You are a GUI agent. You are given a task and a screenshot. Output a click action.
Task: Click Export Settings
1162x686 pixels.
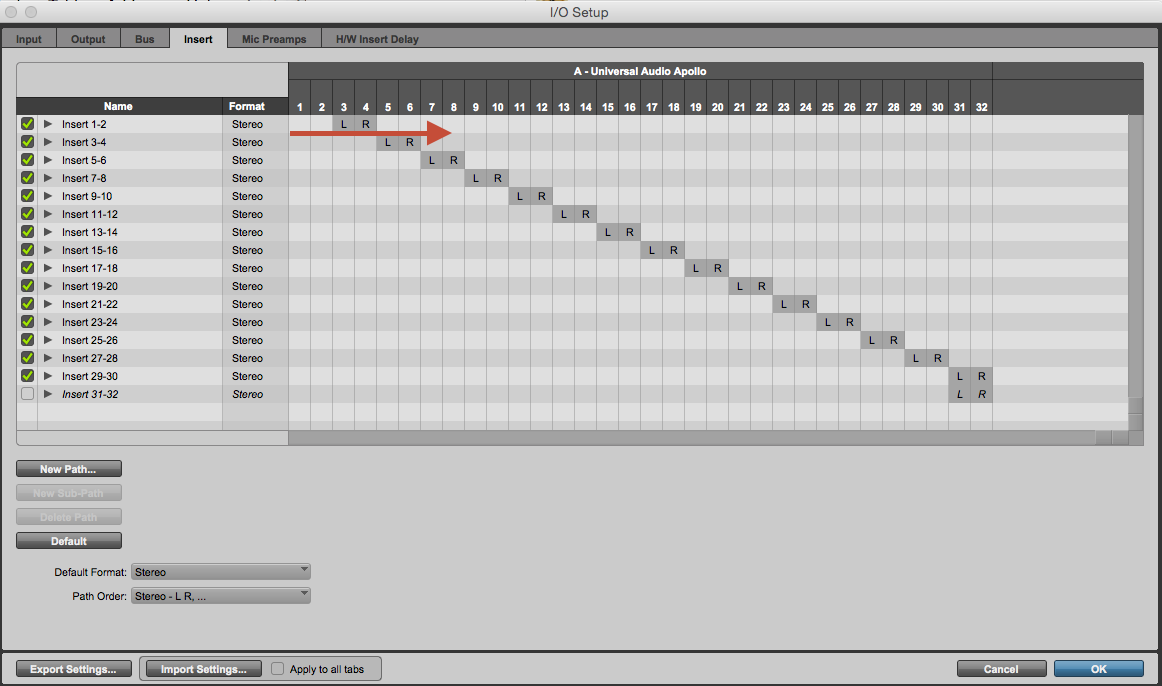tap(73, 668)
